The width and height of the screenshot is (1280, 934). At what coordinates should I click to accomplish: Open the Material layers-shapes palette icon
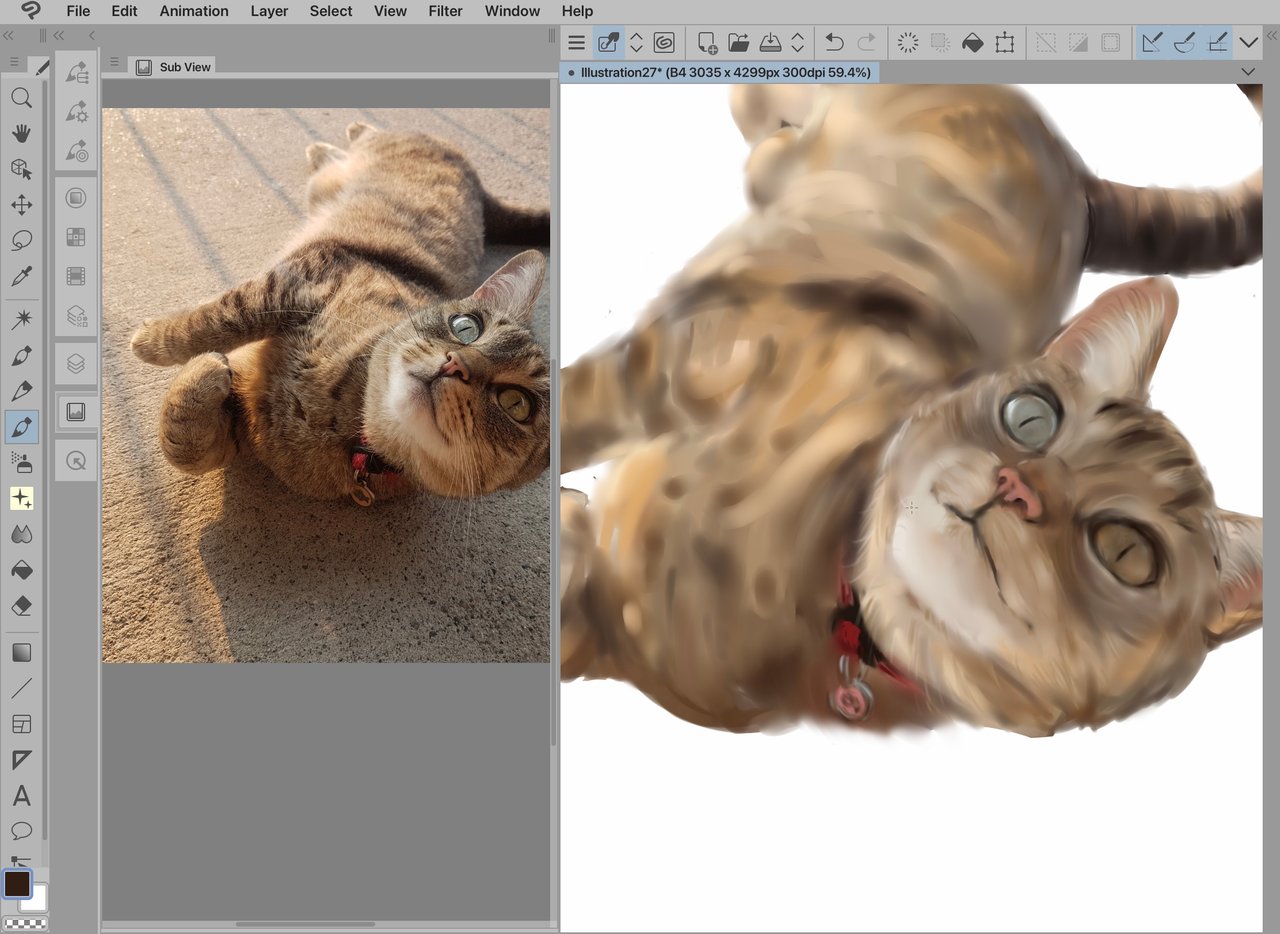(x=76, y=316)
